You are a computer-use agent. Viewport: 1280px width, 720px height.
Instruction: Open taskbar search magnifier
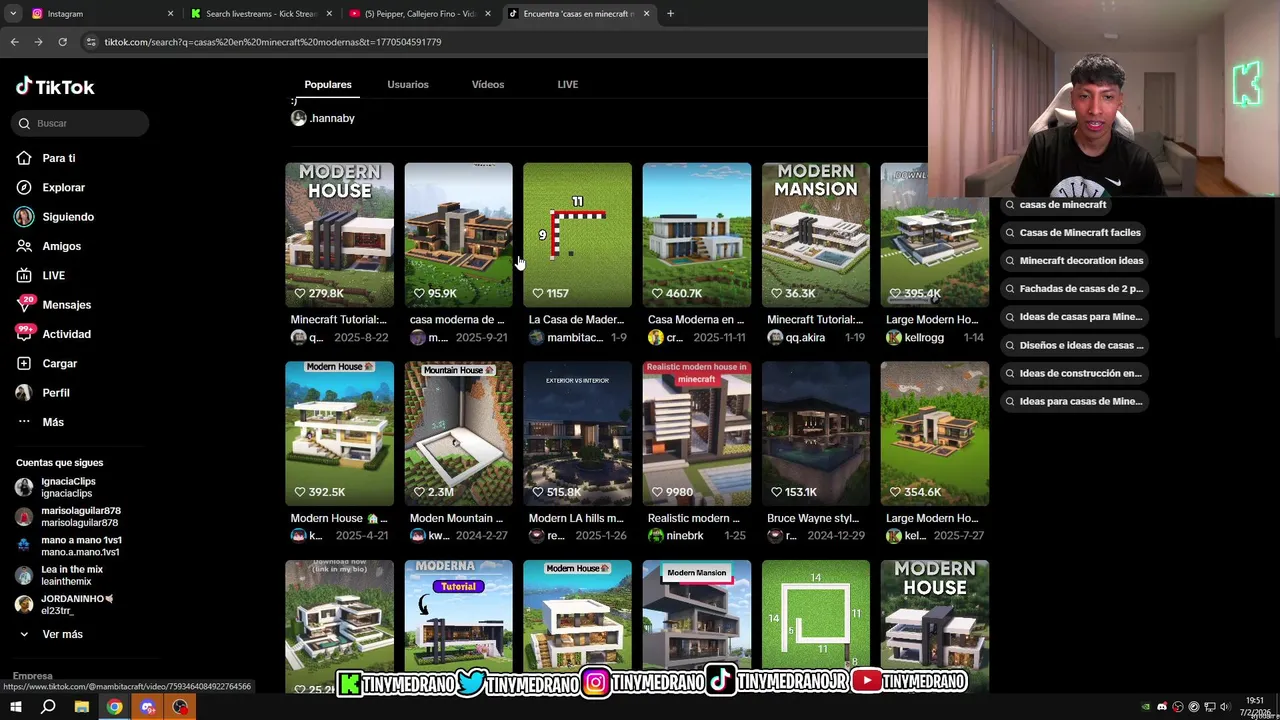coord(48,707)
